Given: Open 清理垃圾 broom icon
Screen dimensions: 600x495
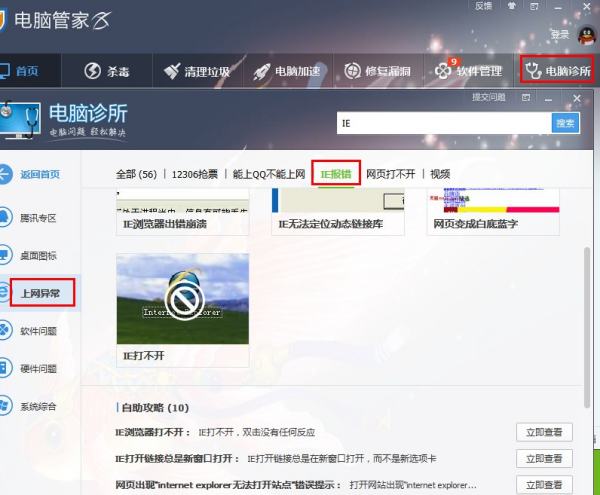Looking at the screenshot, I should (x=172, y=71).
